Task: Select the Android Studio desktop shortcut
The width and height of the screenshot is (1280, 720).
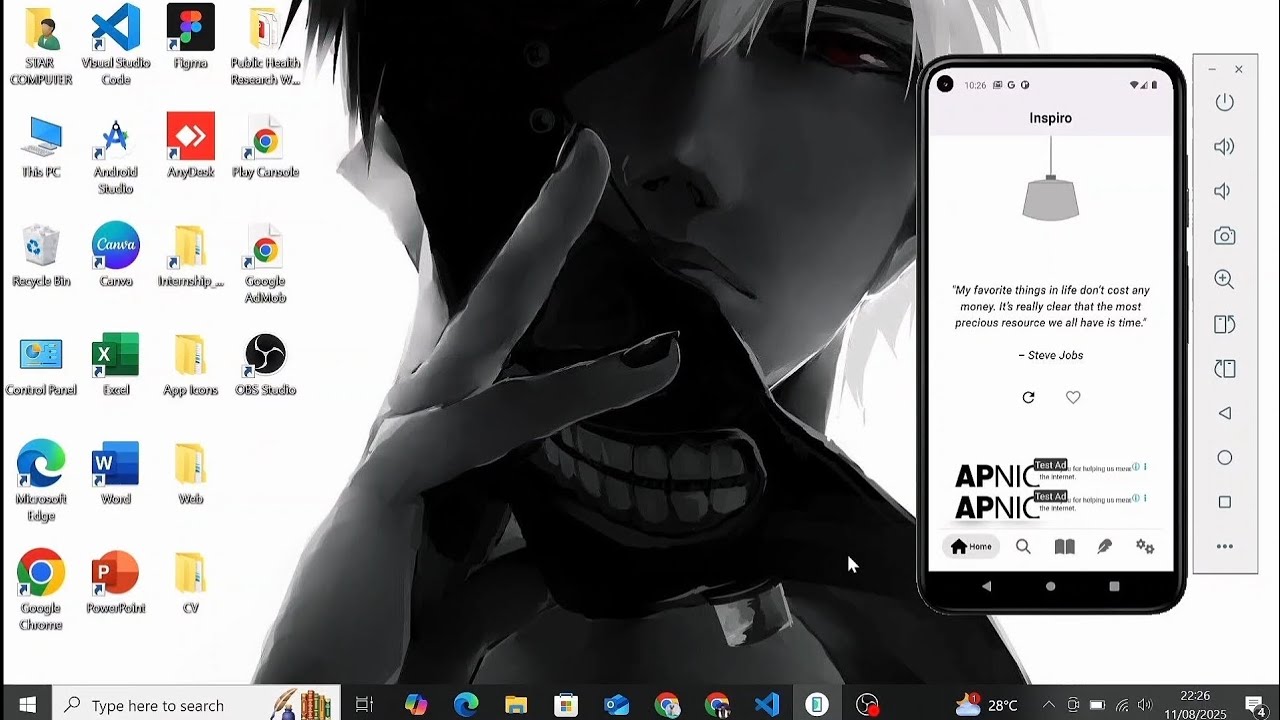Action: pos(115,155)
